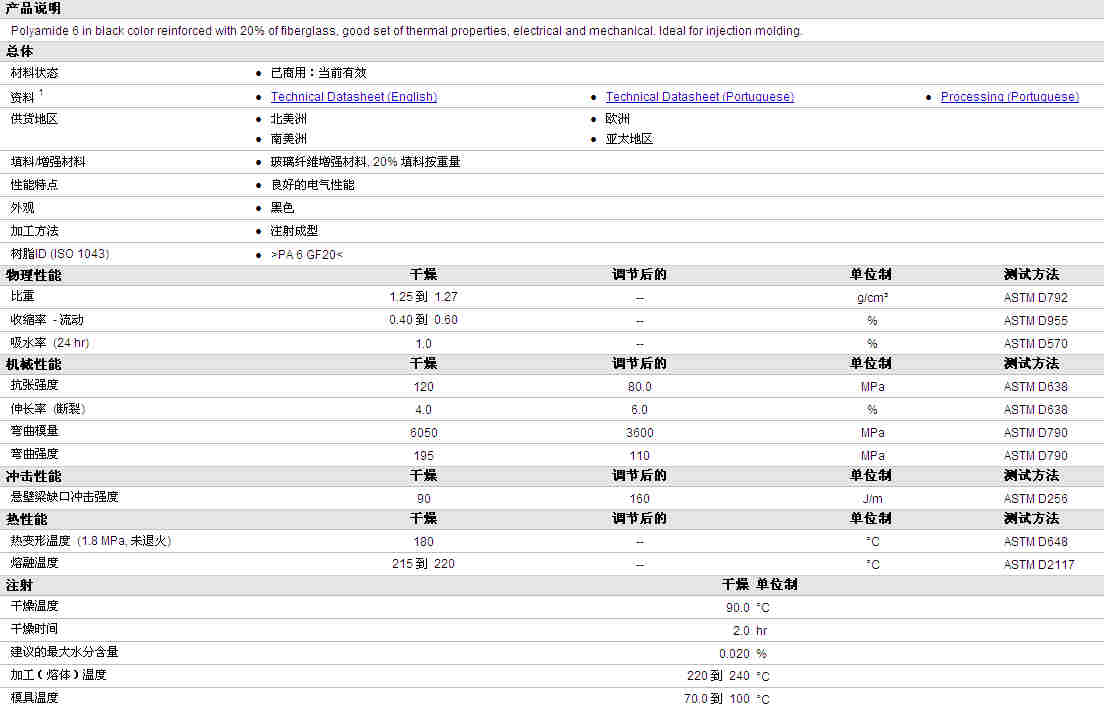
Task: Open the Technical Datasheet (English) link
Action: [353, 97]
